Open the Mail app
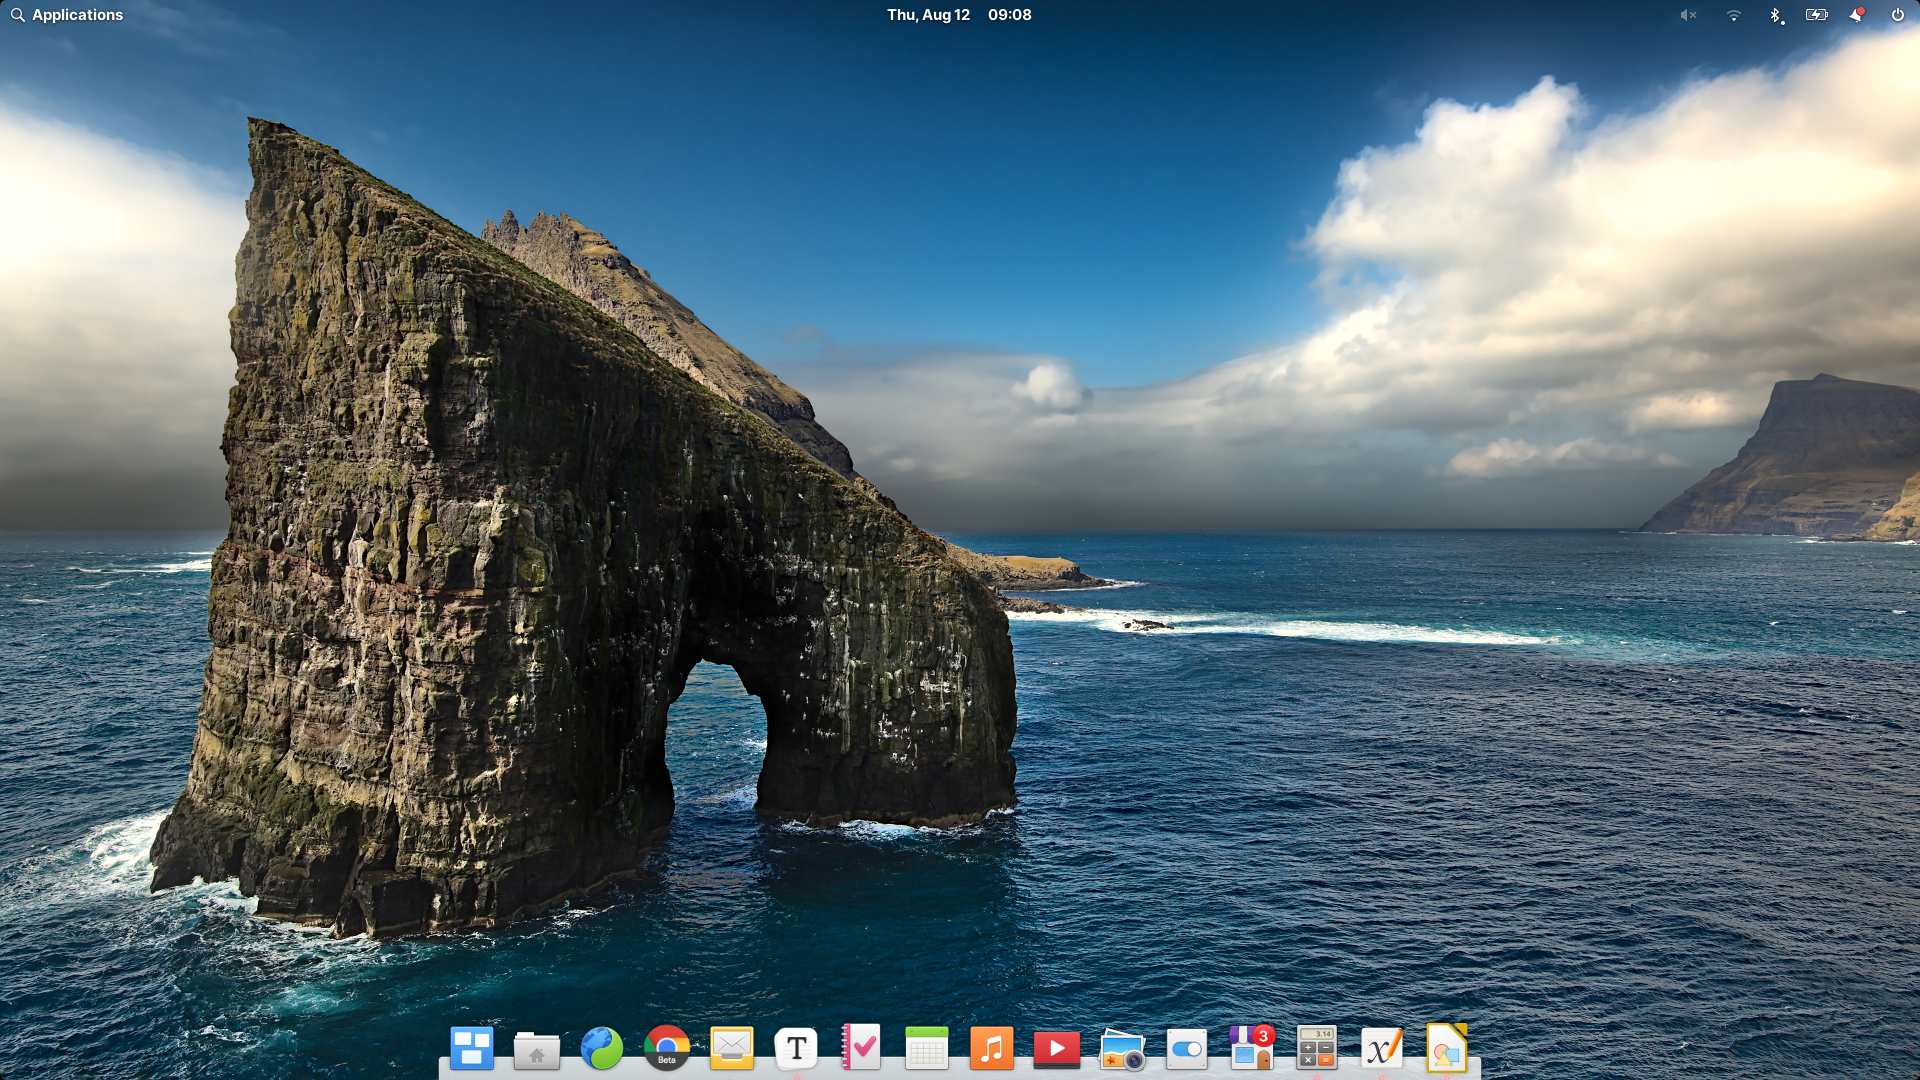1920x1080 pixels. coord(732,1048)
